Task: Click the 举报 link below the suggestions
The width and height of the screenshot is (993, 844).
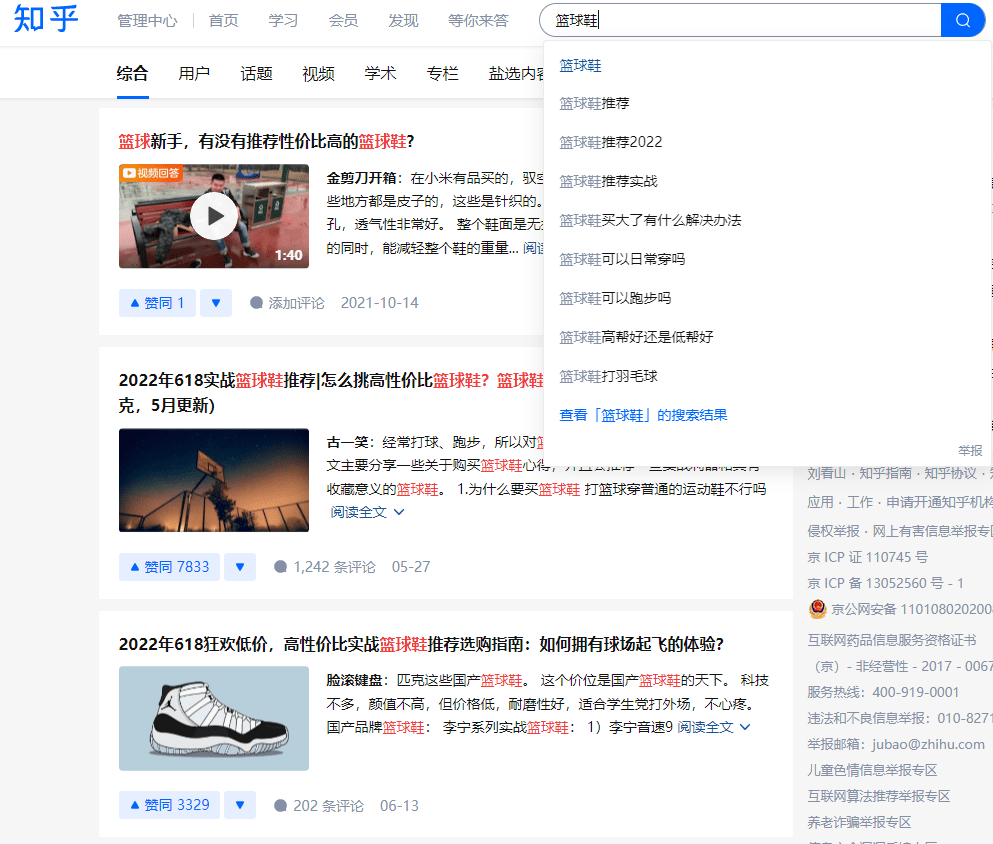Action: point(969,450)
